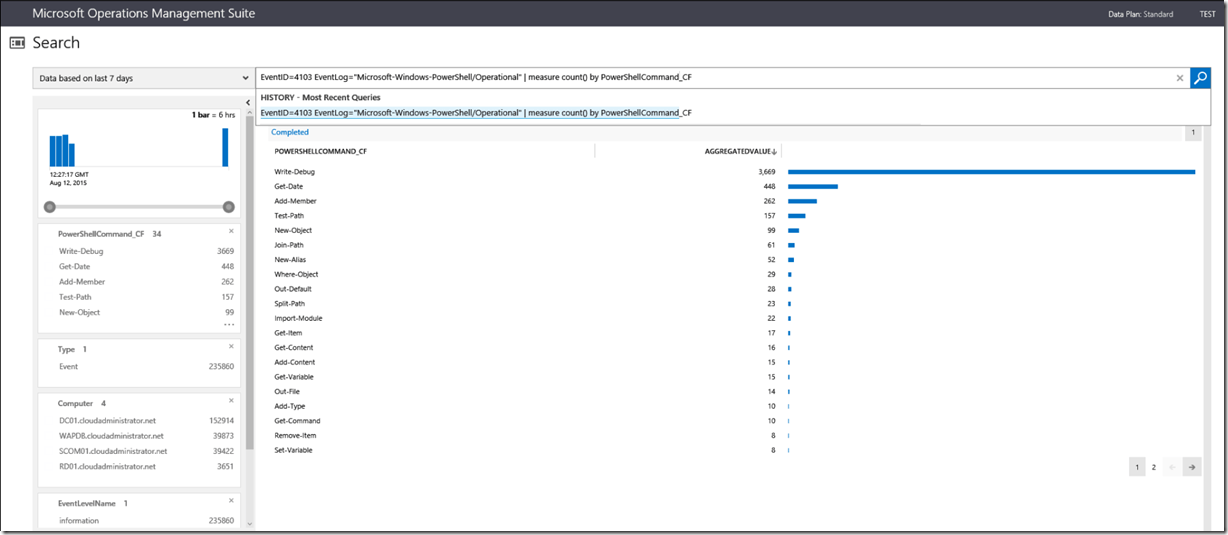1228x535 pixels.
Task: Click the right handle of time range slider
Action: [229, 207]
